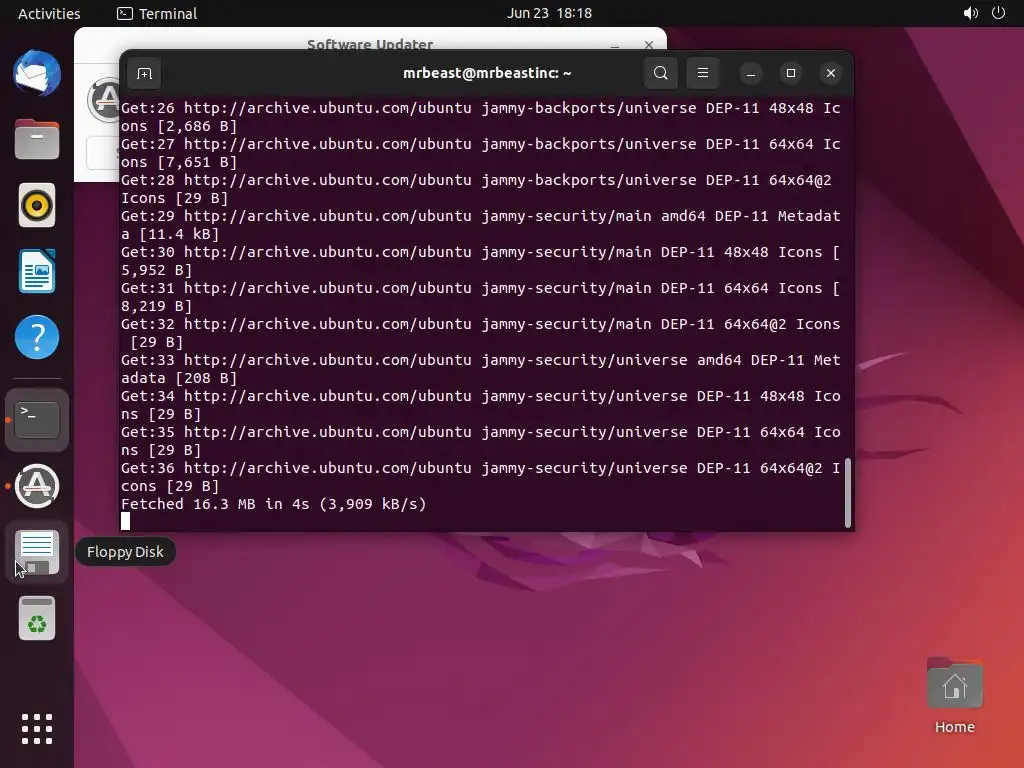The height and width of the screenshot is (768, 1024).
Task: Open the Terminal app menu in top bar
Action: point(157,13)
